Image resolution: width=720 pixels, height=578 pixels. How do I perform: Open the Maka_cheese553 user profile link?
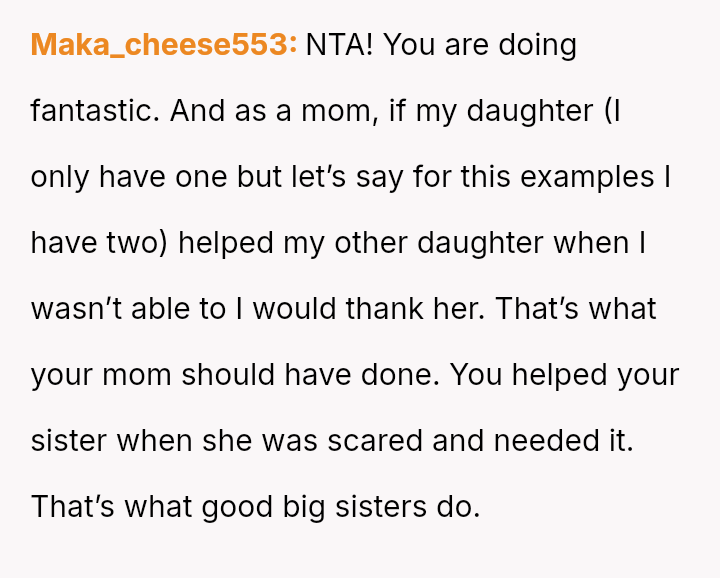point(164,45)
